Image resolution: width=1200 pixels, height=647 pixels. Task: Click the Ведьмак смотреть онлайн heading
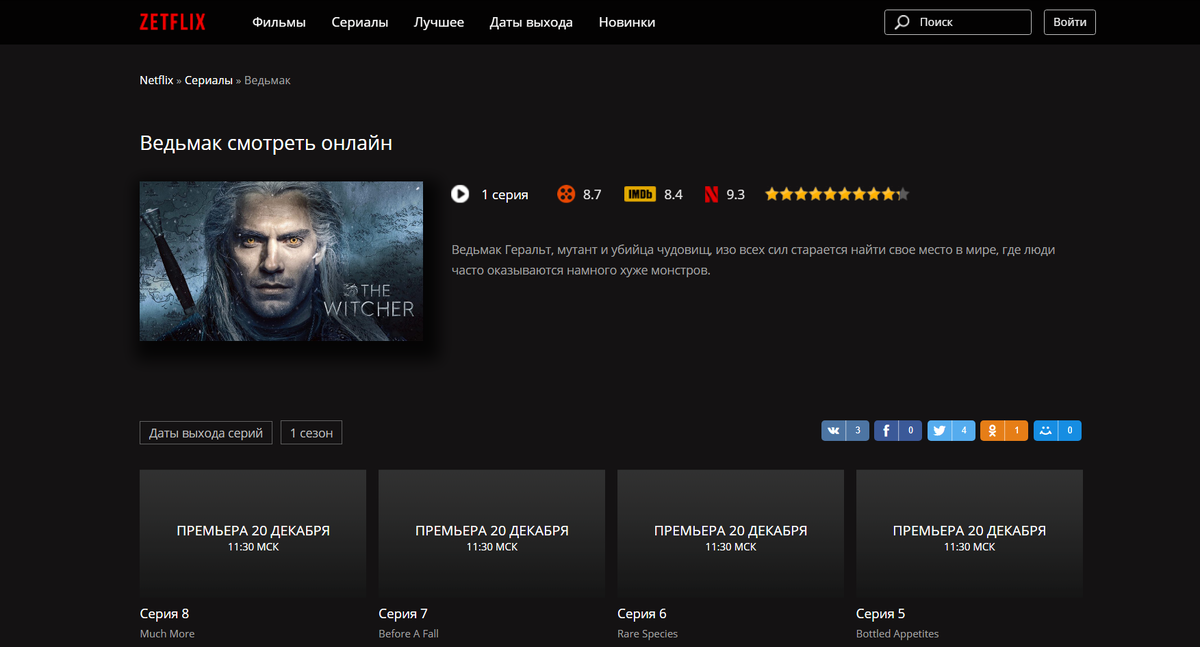coord(266,143)
